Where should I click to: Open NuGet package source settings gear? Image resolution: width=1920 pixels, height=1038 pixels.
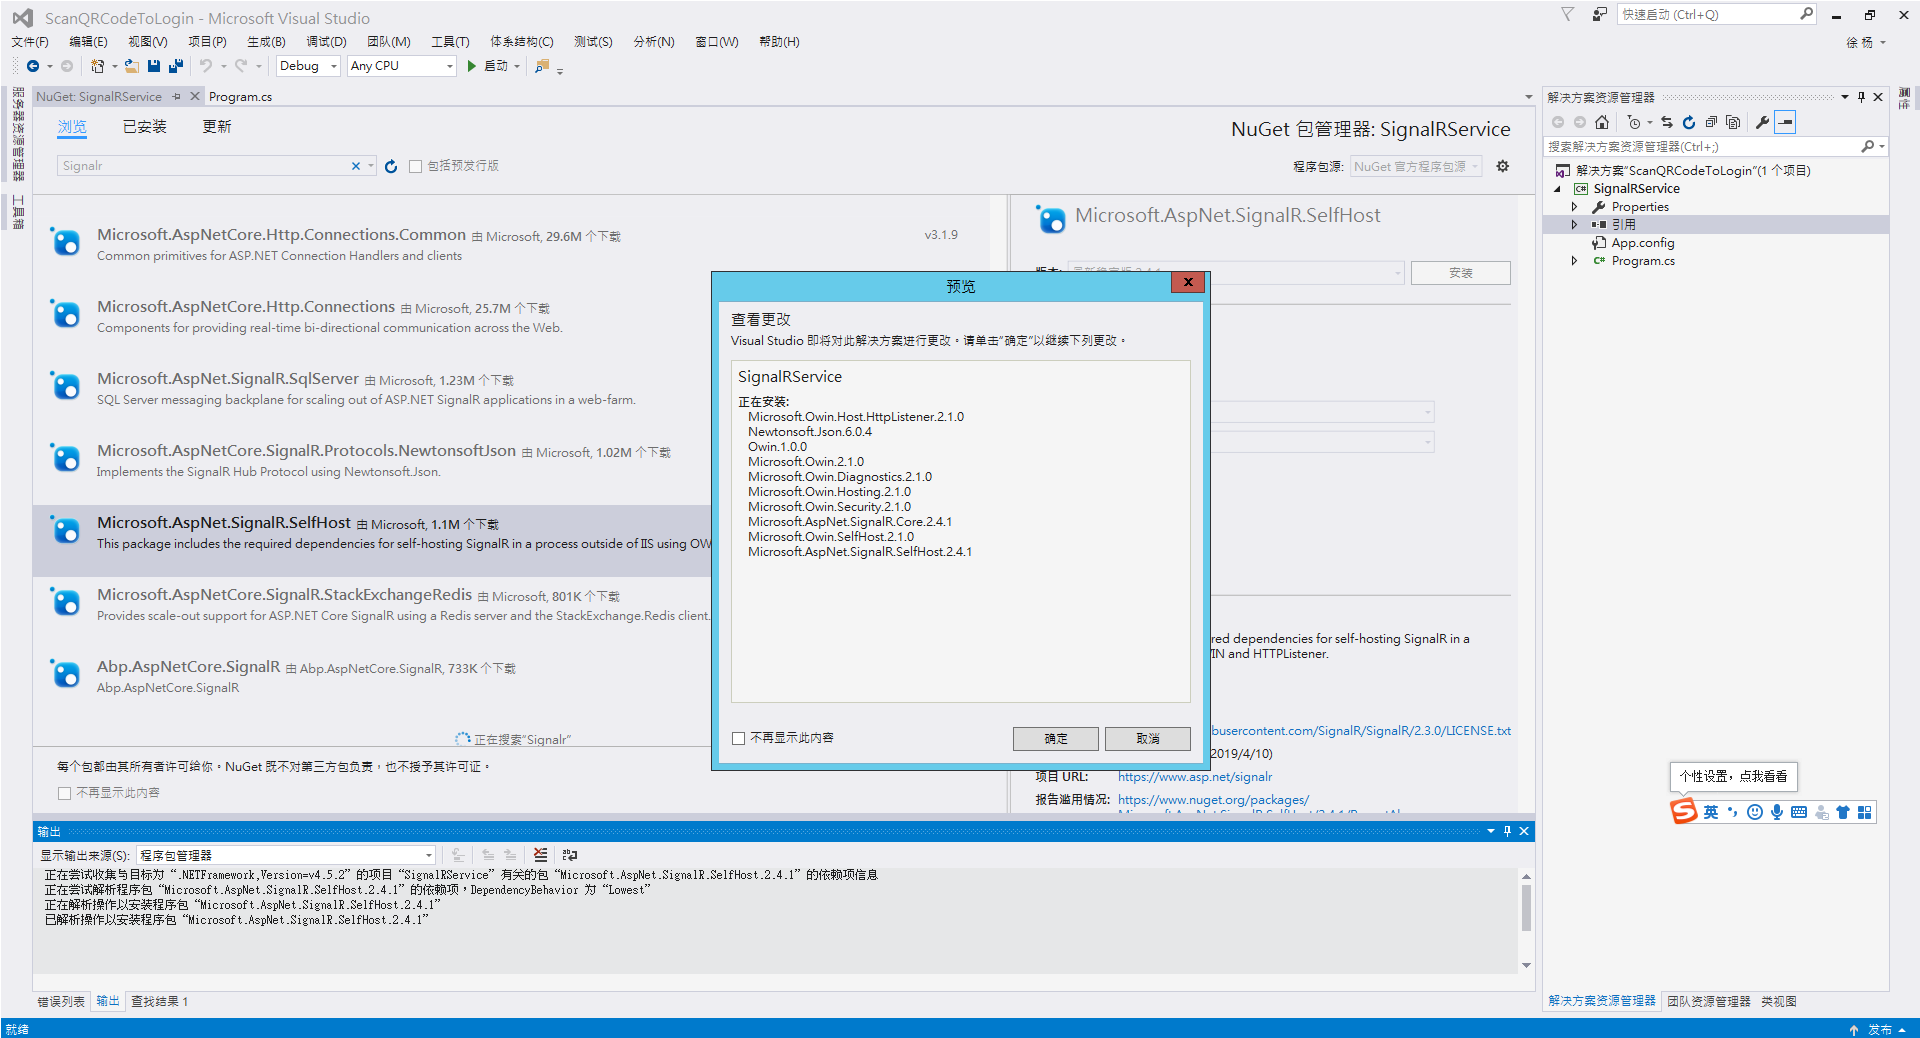pyautogui.click(x=1503, y=166)
